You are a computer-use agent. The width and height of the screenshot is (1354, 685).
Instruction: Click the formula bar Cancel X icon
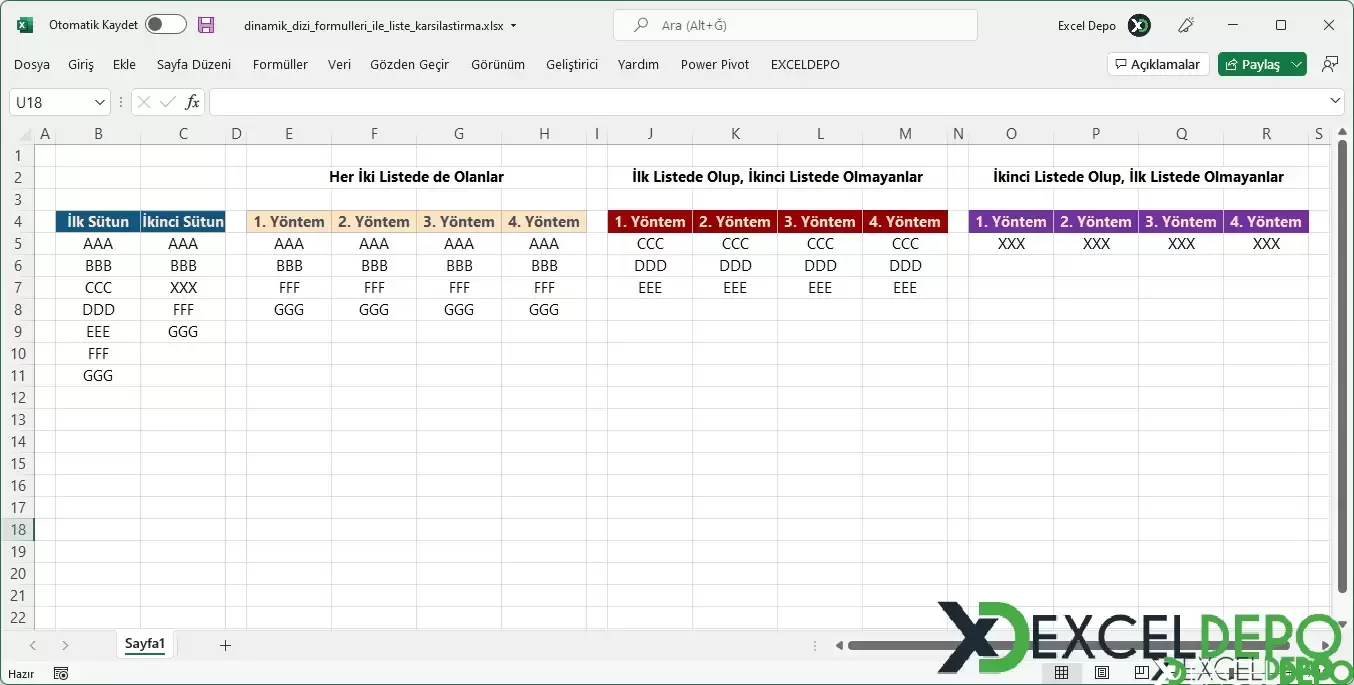(144, 102)
